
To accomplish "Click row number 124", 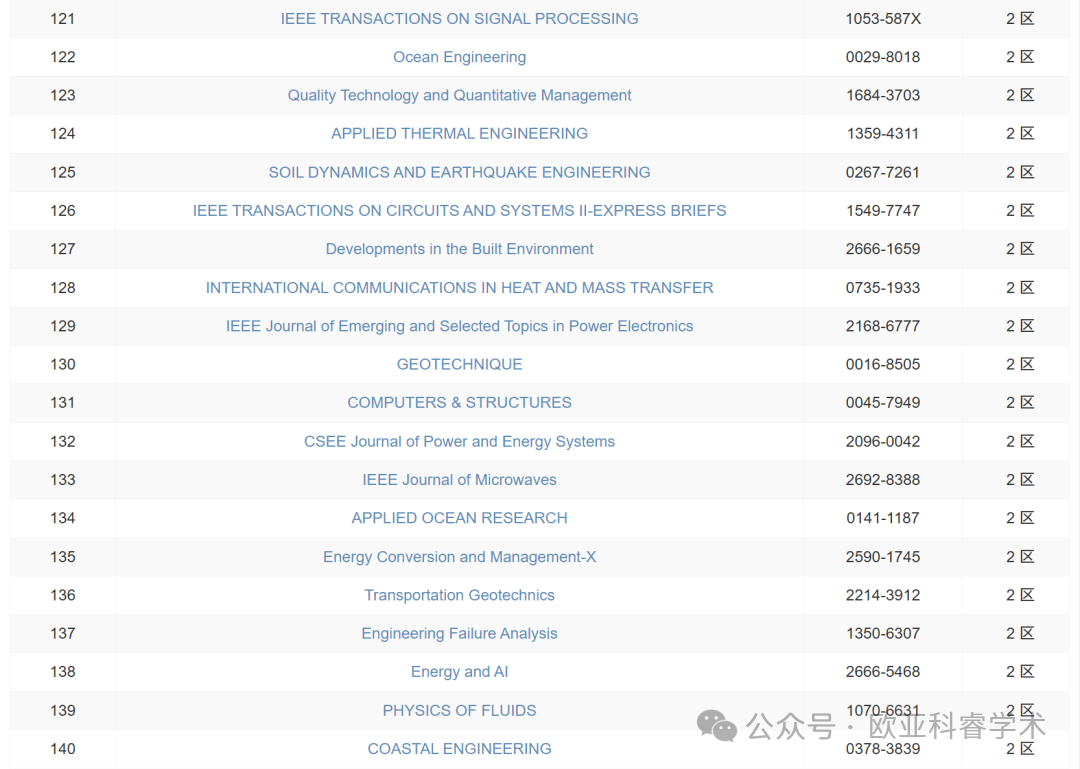I will [x=63, y=134].
